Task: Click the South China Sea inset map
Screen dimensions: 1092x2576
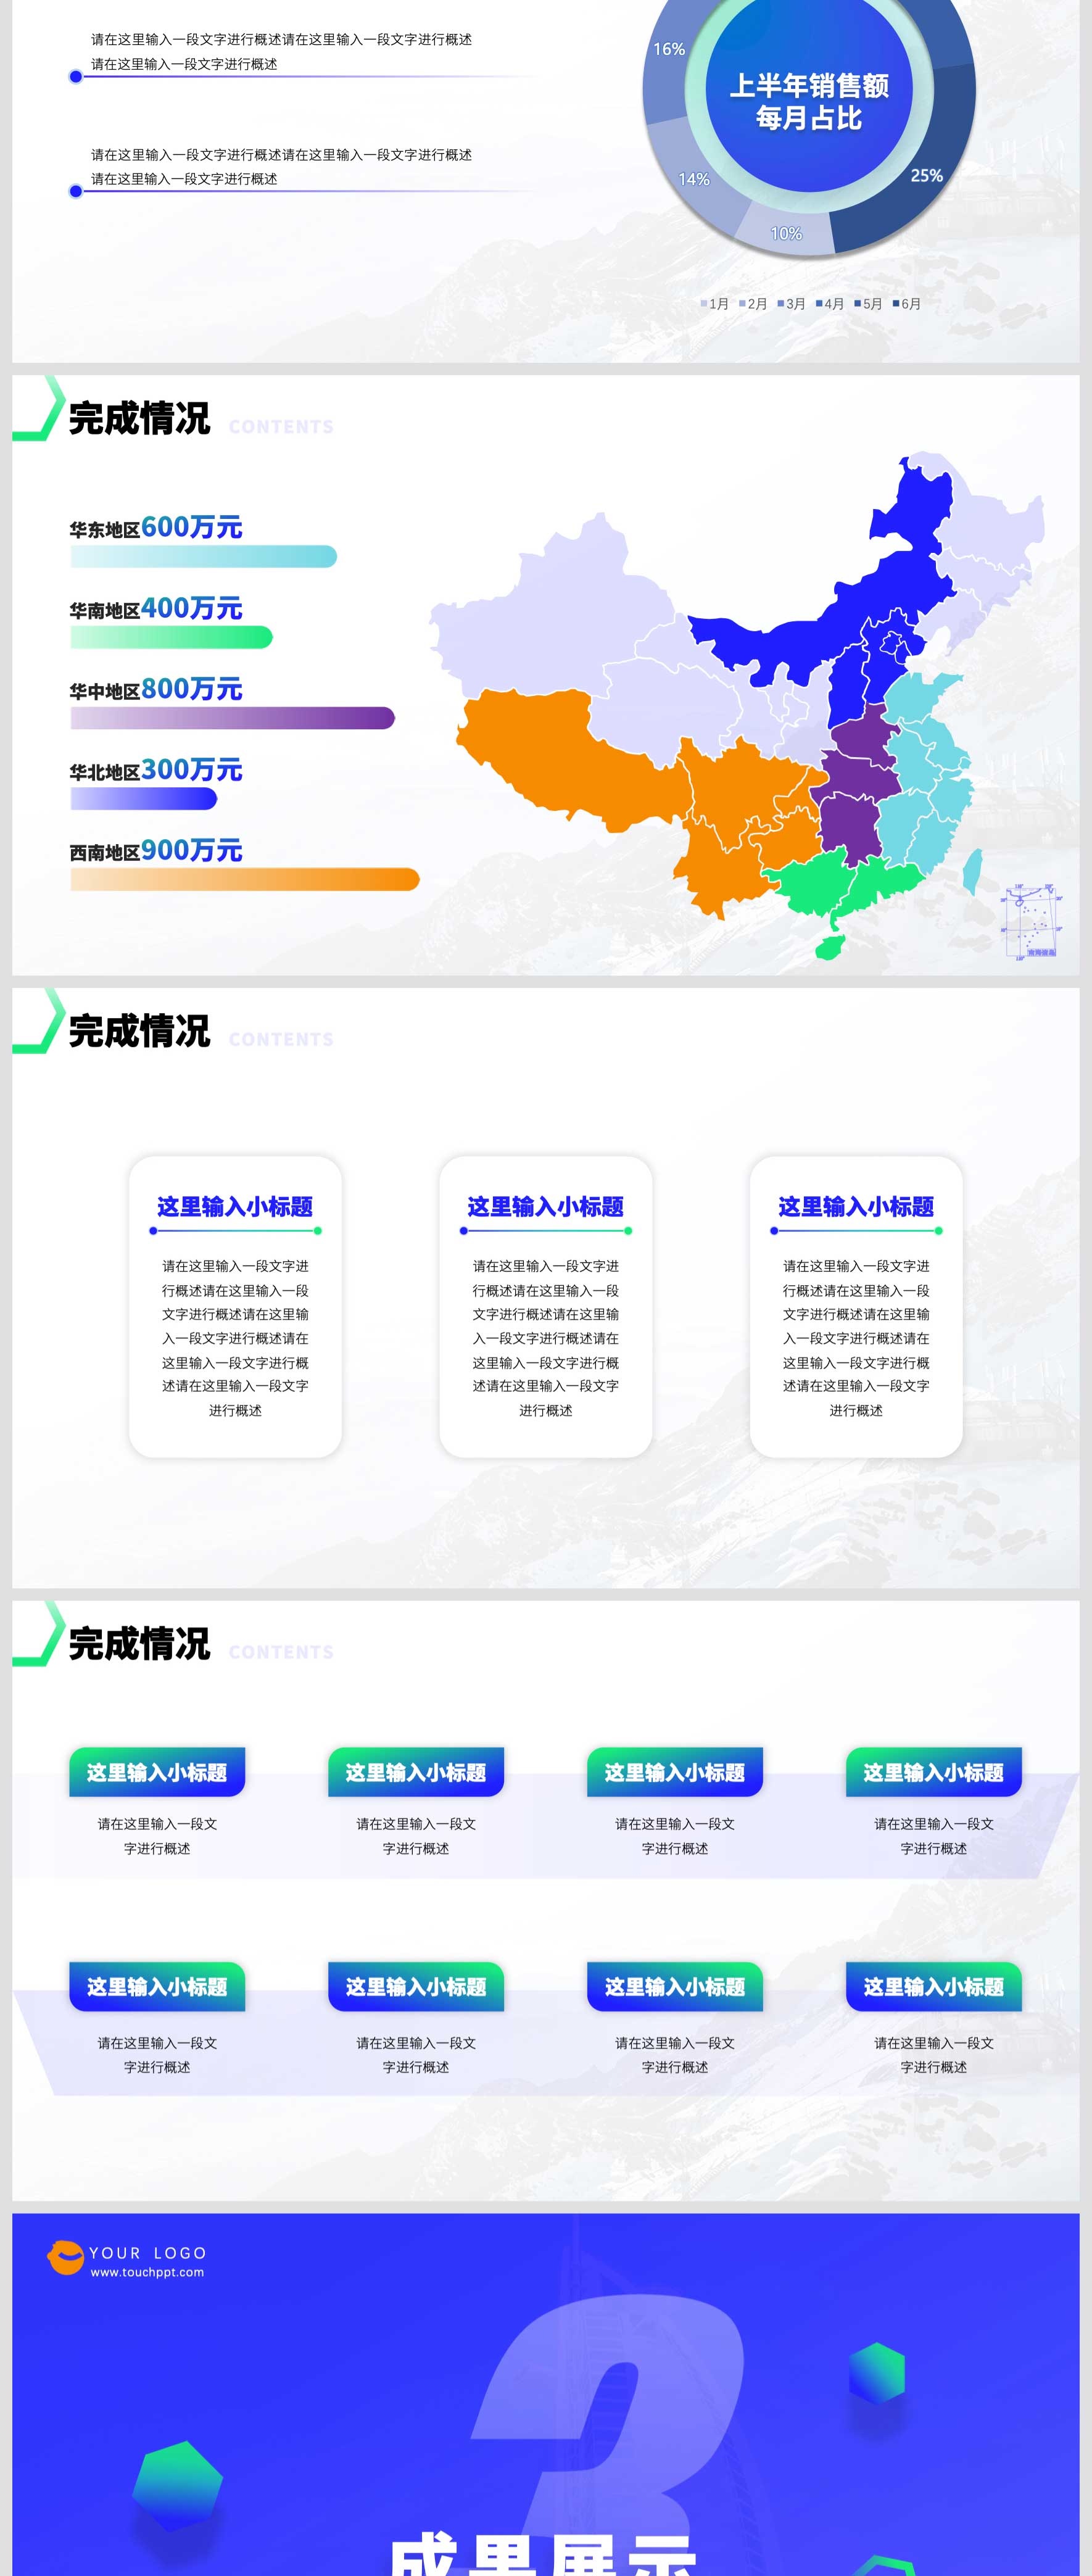Action: 1030,920
